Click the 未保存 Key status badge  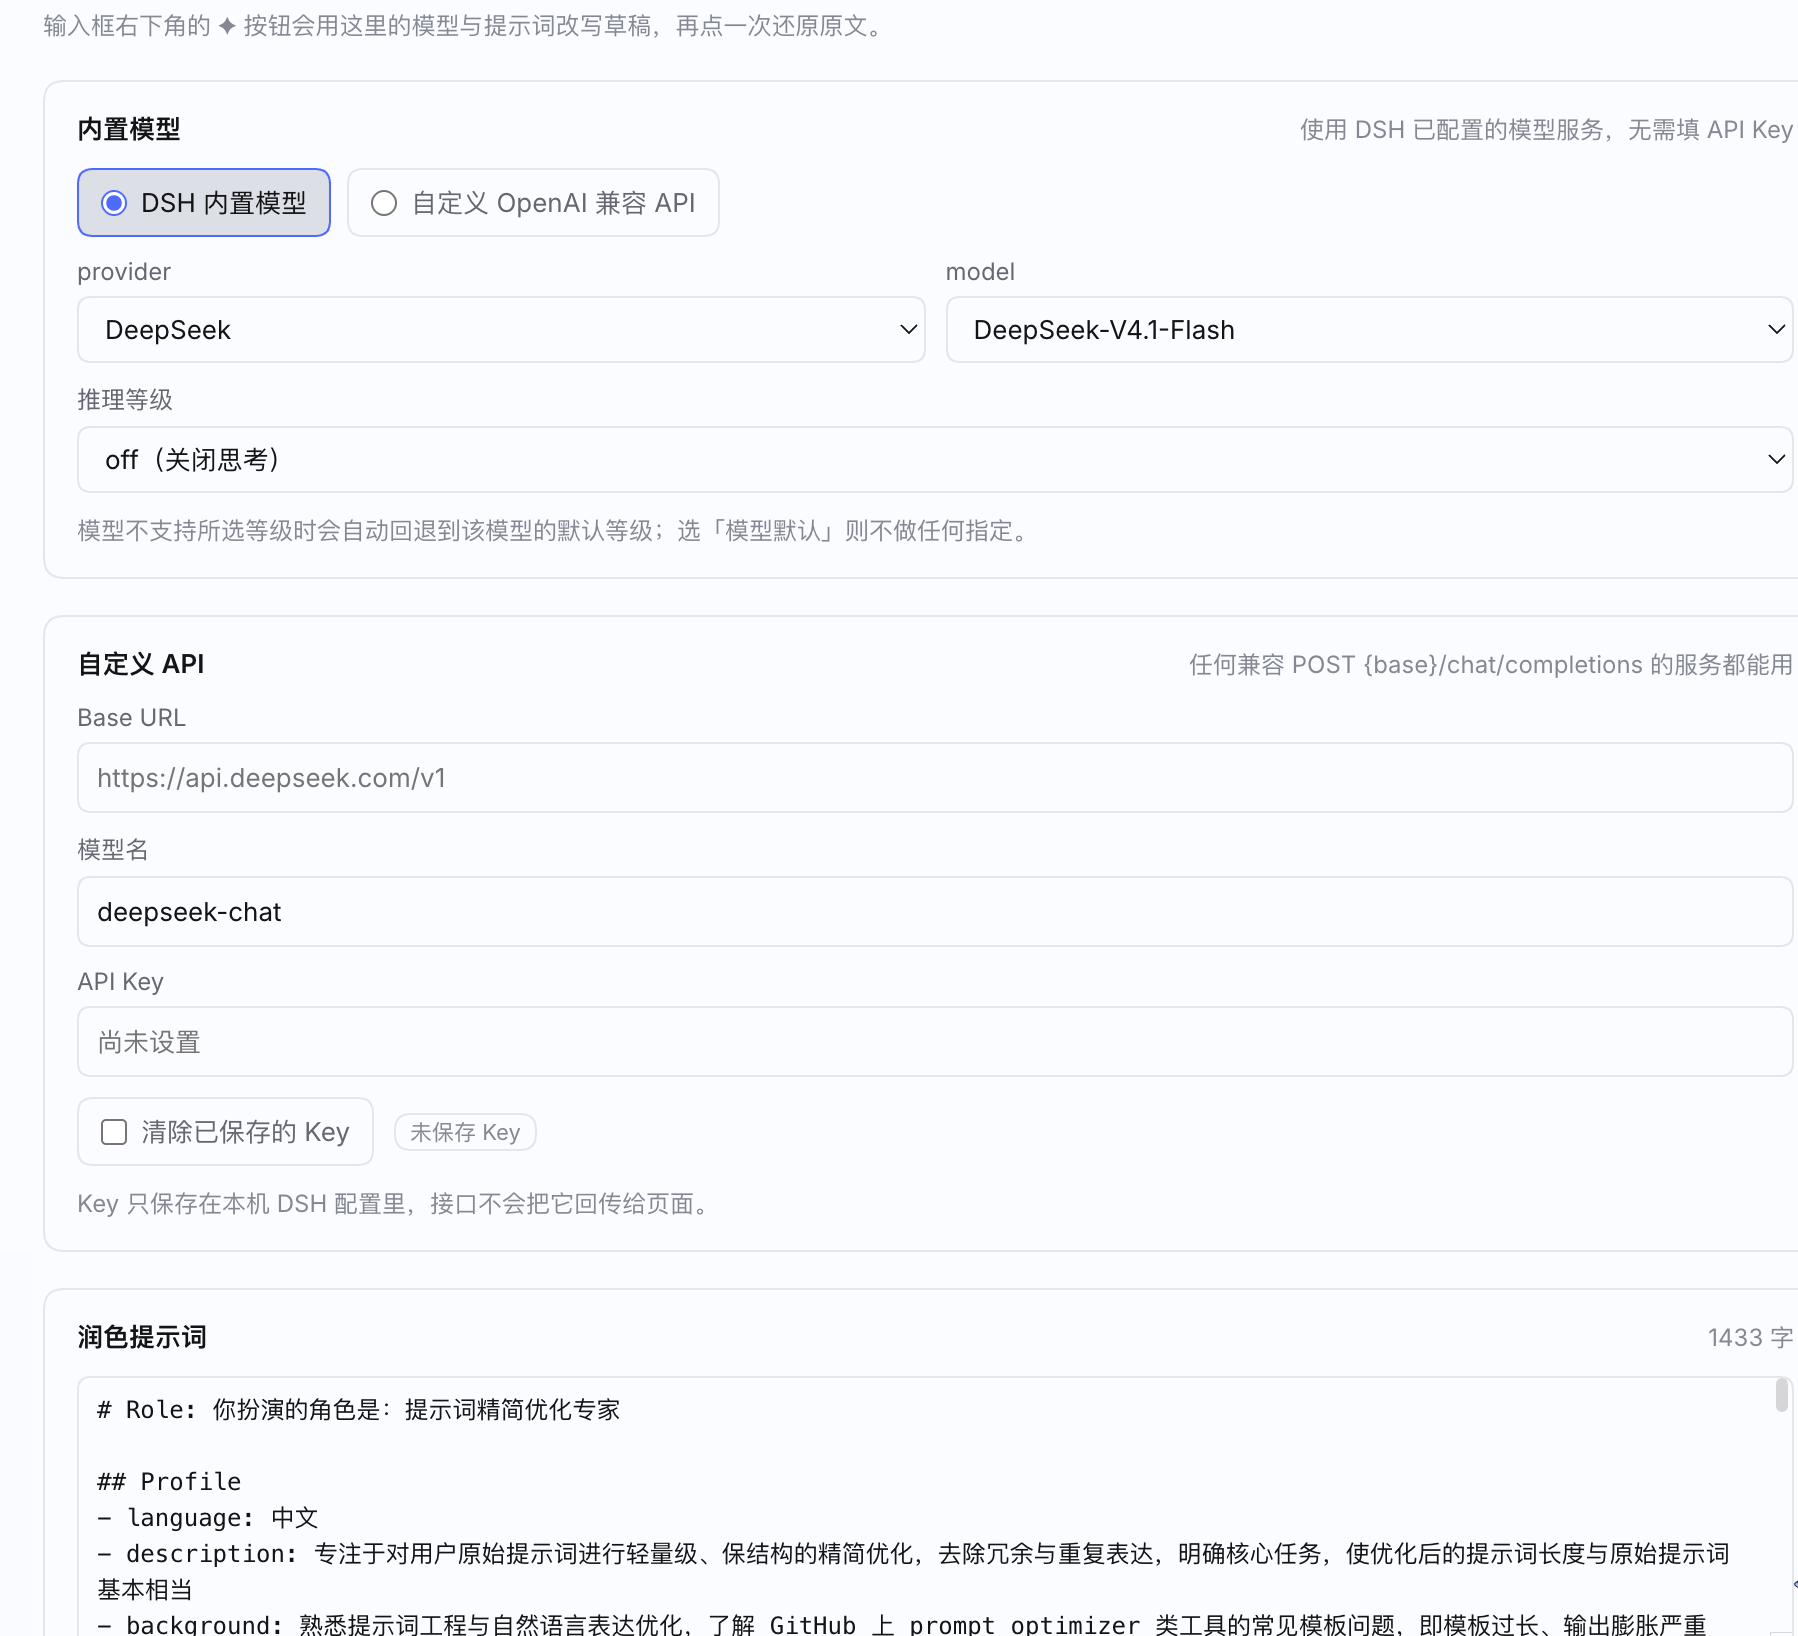tap(465, 1132)
